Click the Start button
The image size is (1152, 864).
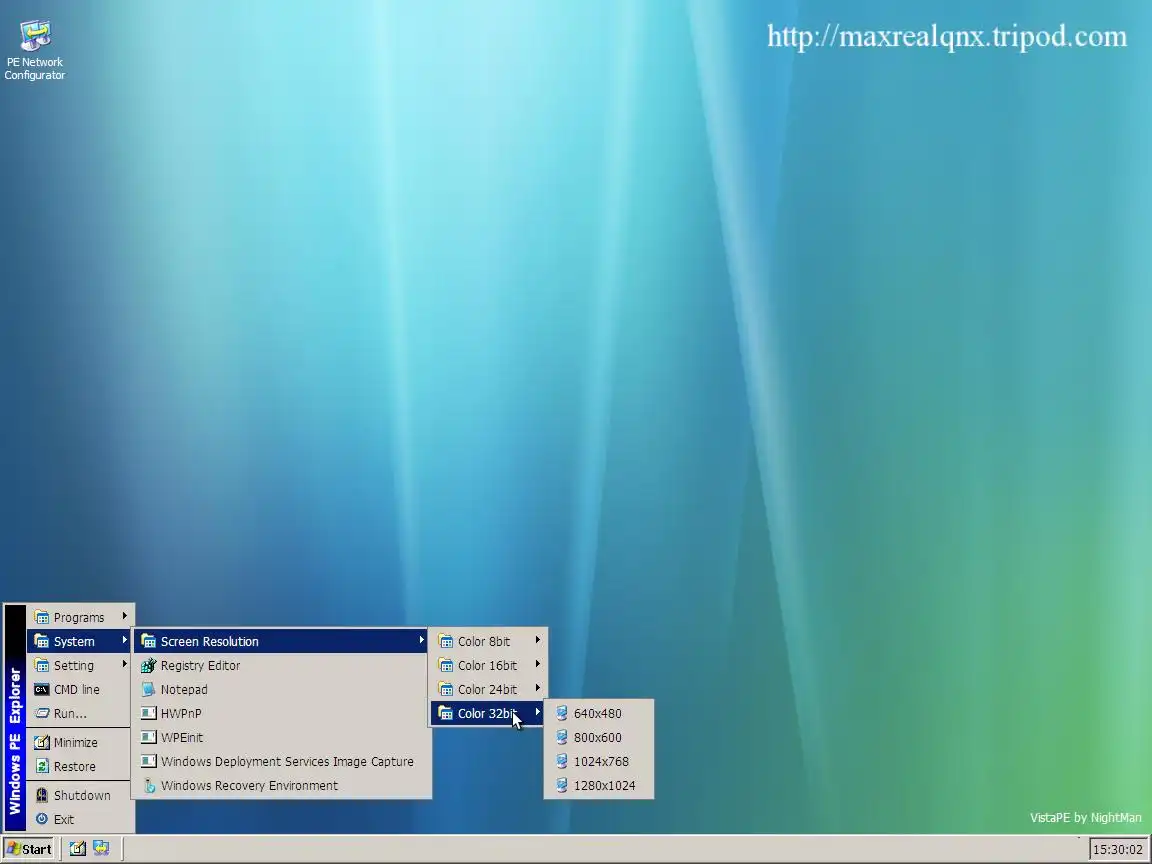coord(29,849)
